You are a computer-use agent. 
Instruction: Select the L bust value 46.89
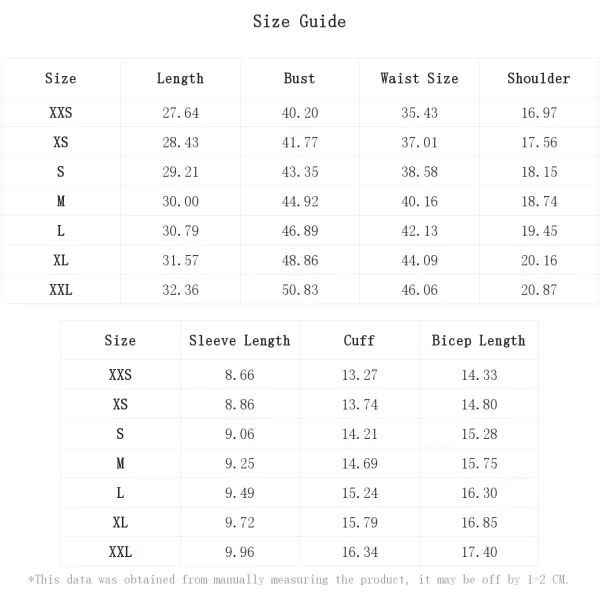pos(300,231)
